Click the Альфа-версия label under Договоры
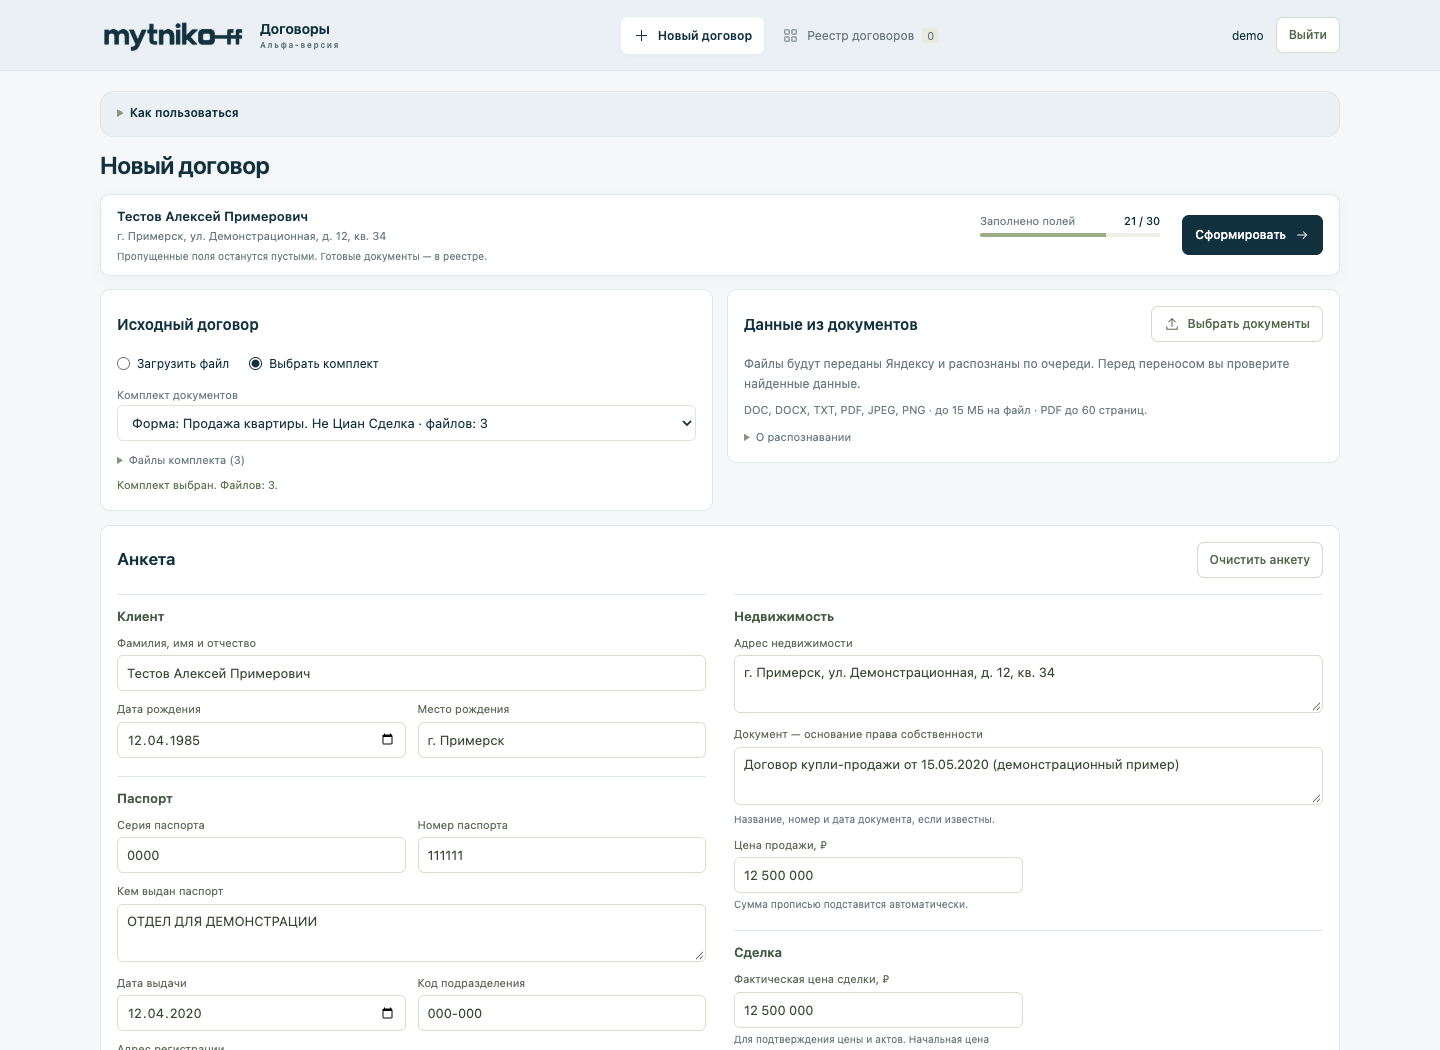 [x=299, y=46]
